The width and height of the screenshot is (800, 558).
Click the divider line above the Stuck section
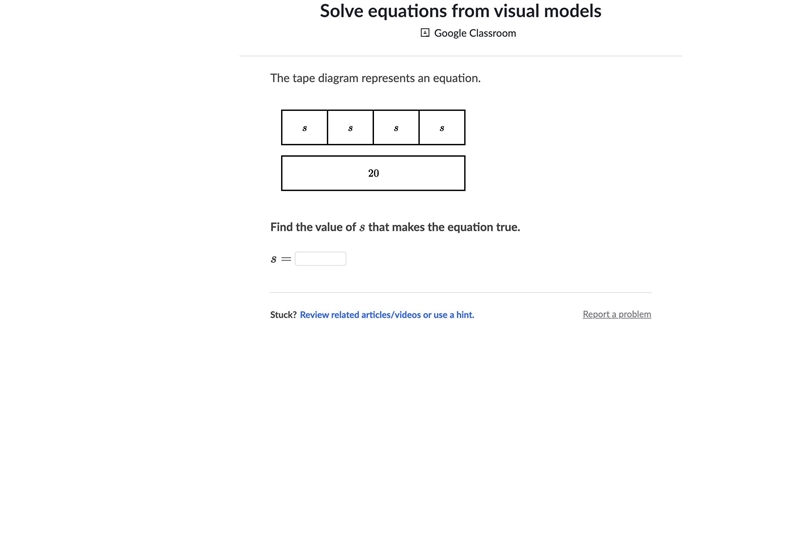(x=461, y=292)
